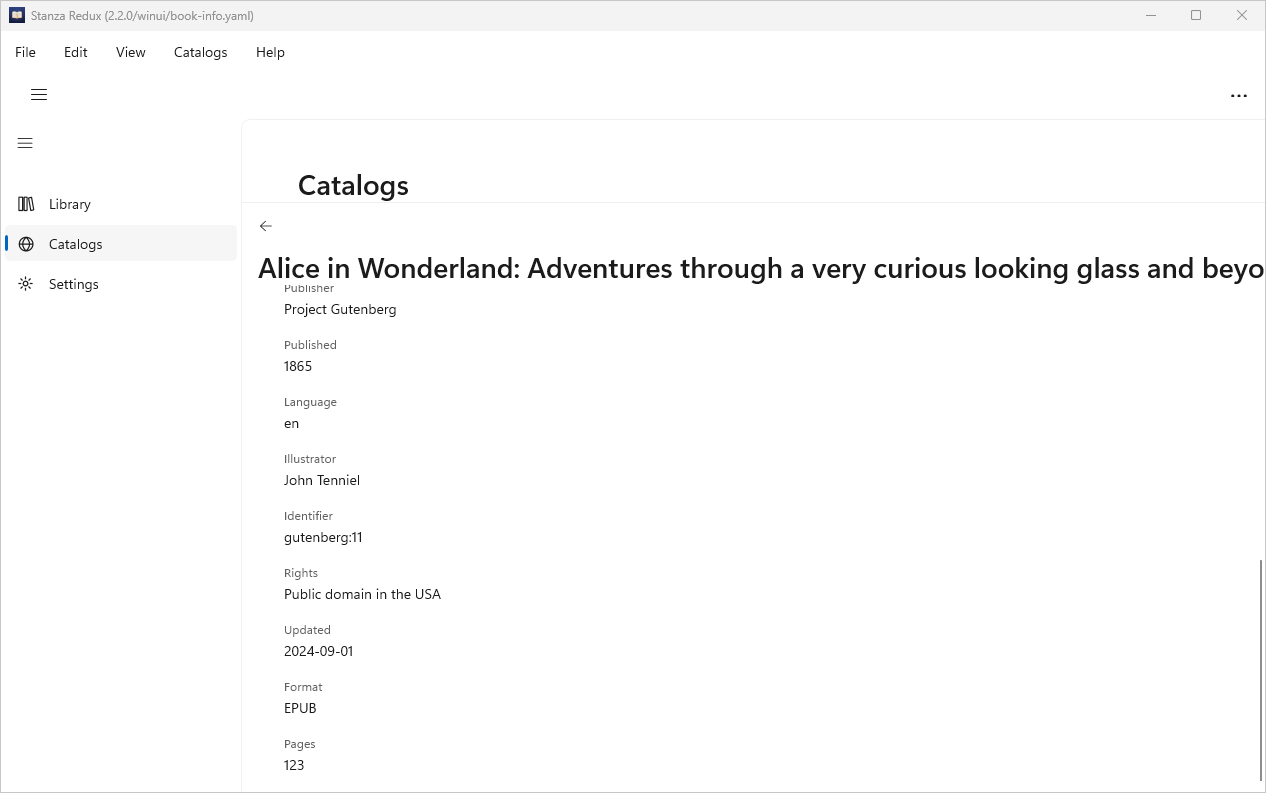Click the Format field label

303,687
